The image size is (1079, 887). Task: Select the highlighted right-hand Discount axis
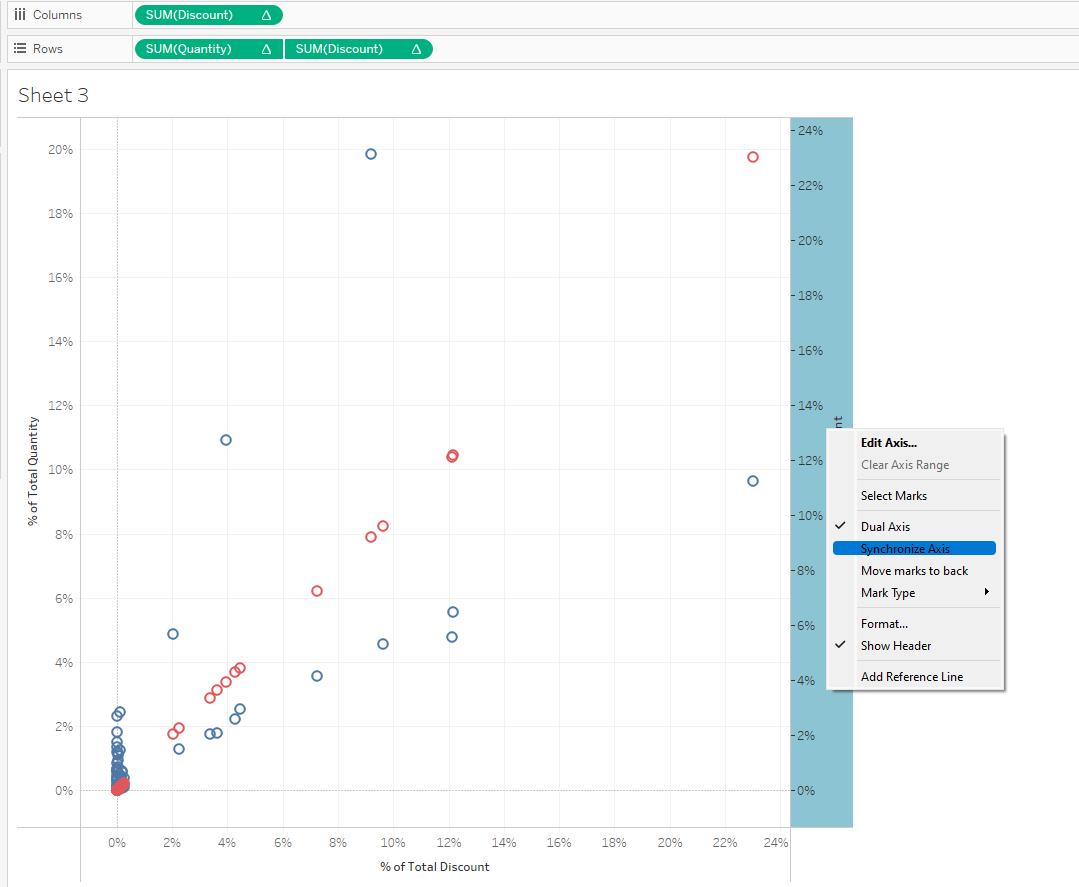coord(822,300)
